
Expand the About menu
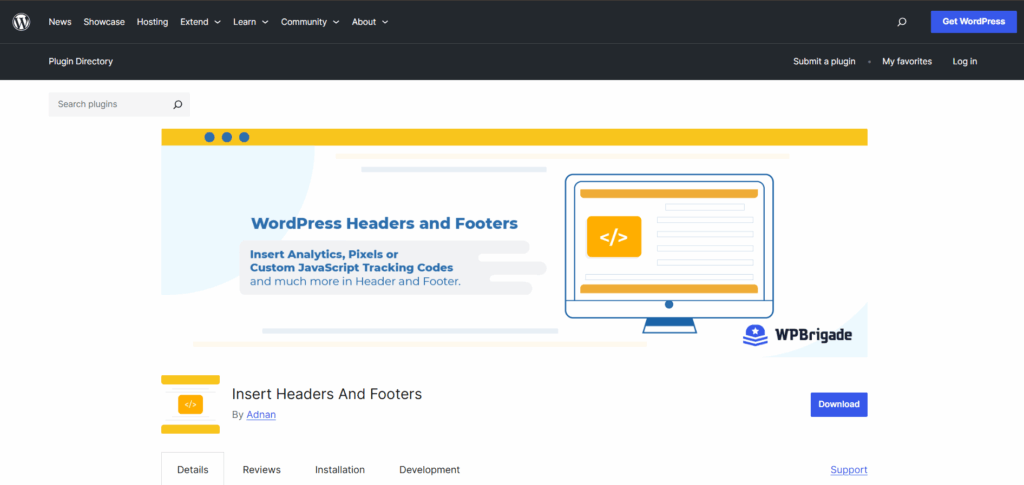[370, 22]
